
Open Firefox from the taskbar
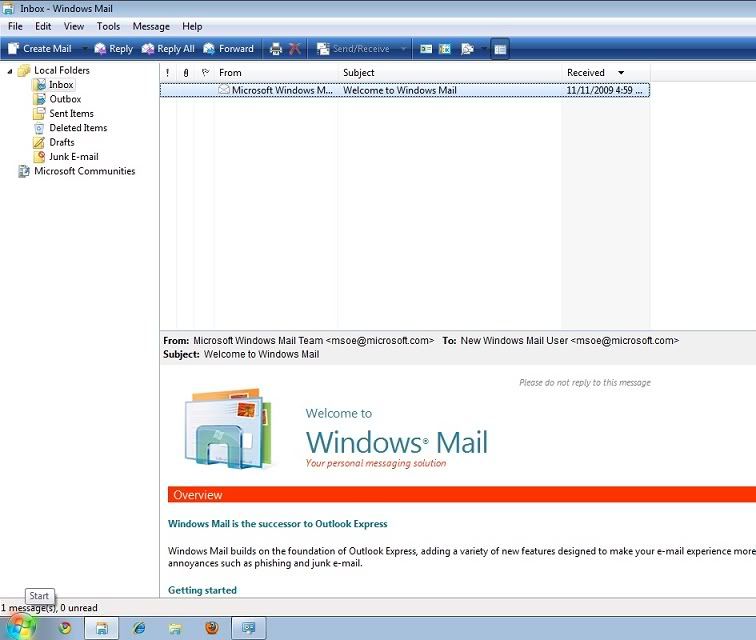212,628
